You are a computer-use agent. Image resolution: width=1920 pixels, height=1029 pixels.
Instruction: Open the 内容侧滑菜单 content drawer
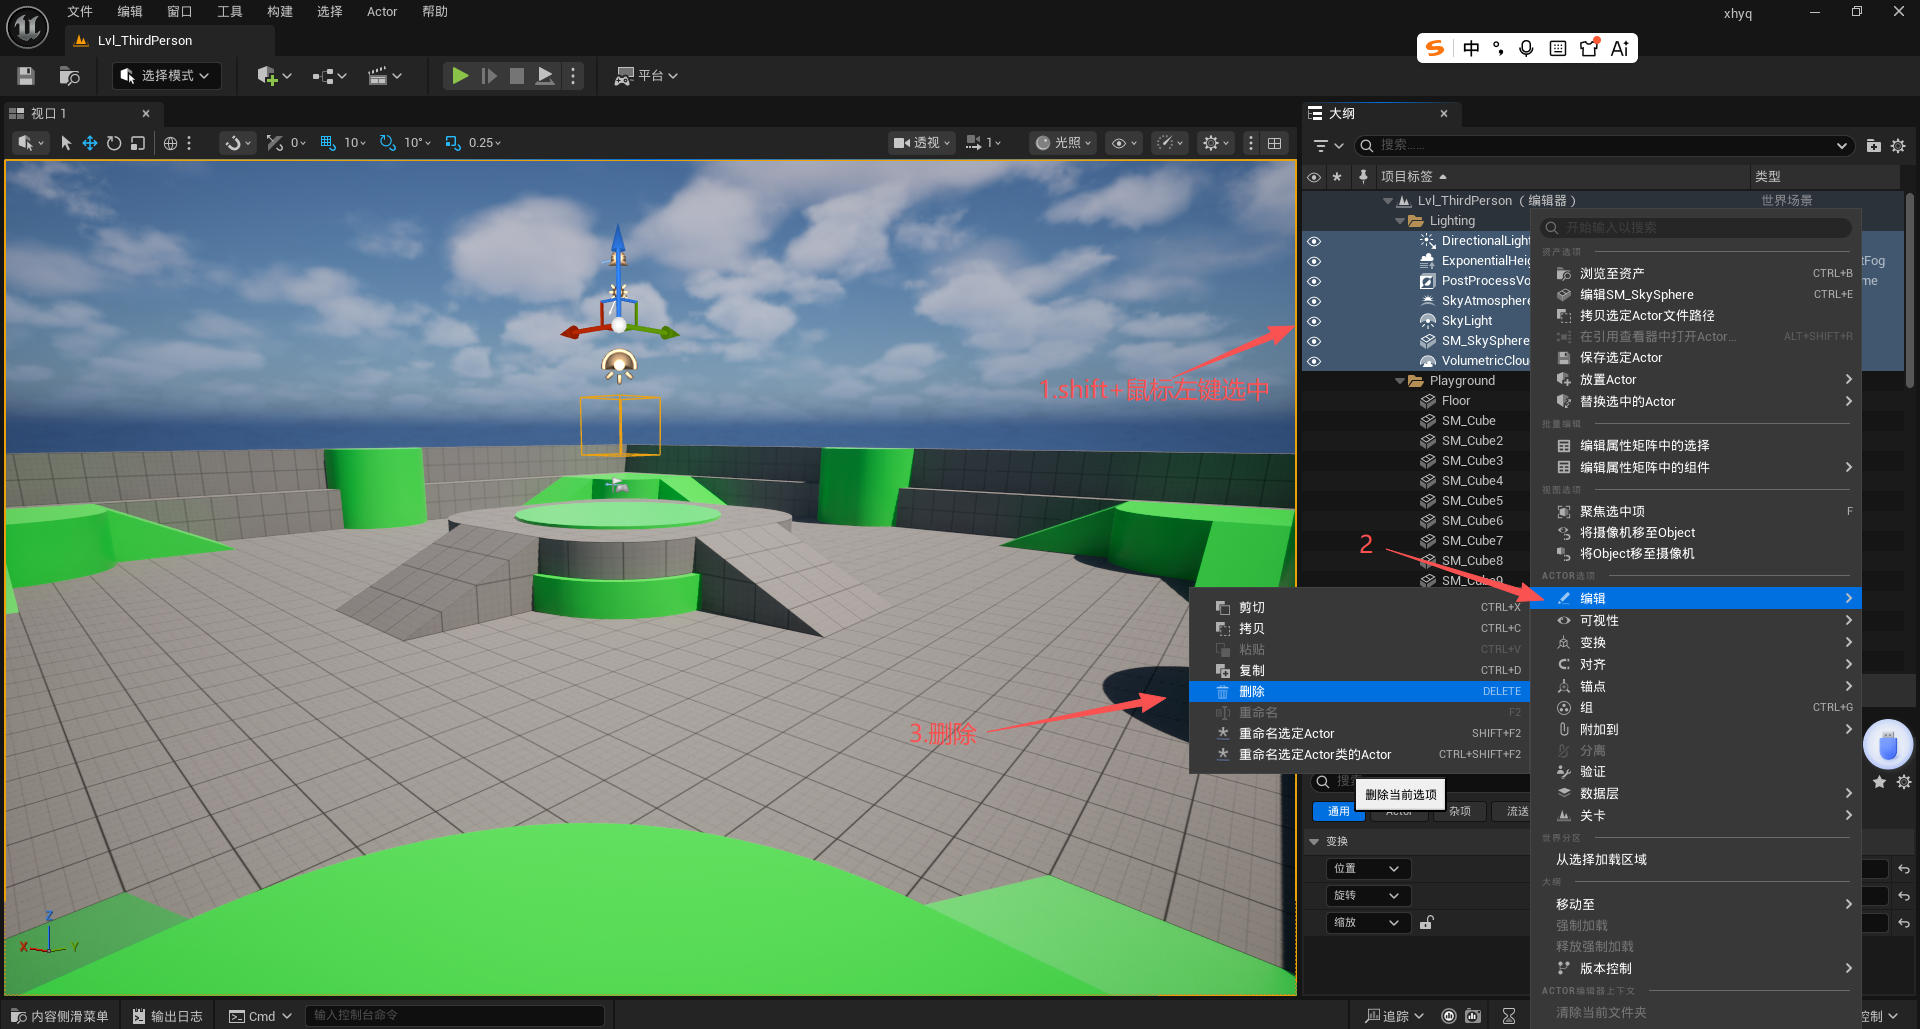click(60, 1016)
